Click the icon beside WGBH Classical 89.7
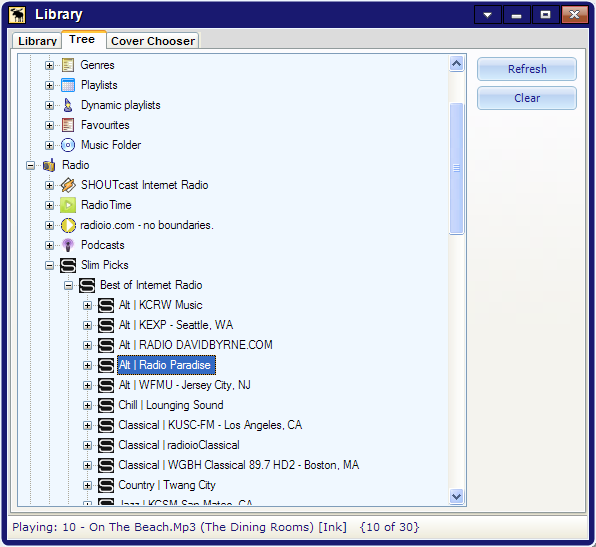Image resolution: width=596 pixels, height=547 pixels. [106, 465]
